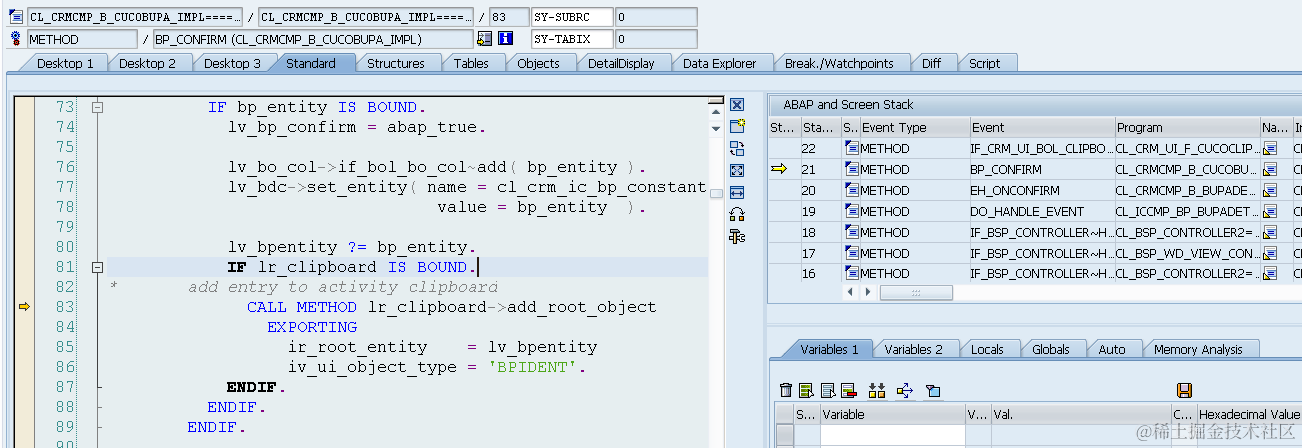Click the SY-TABIX variable field
This screenshot has width=1302, height=448.
tap(571, 39)
